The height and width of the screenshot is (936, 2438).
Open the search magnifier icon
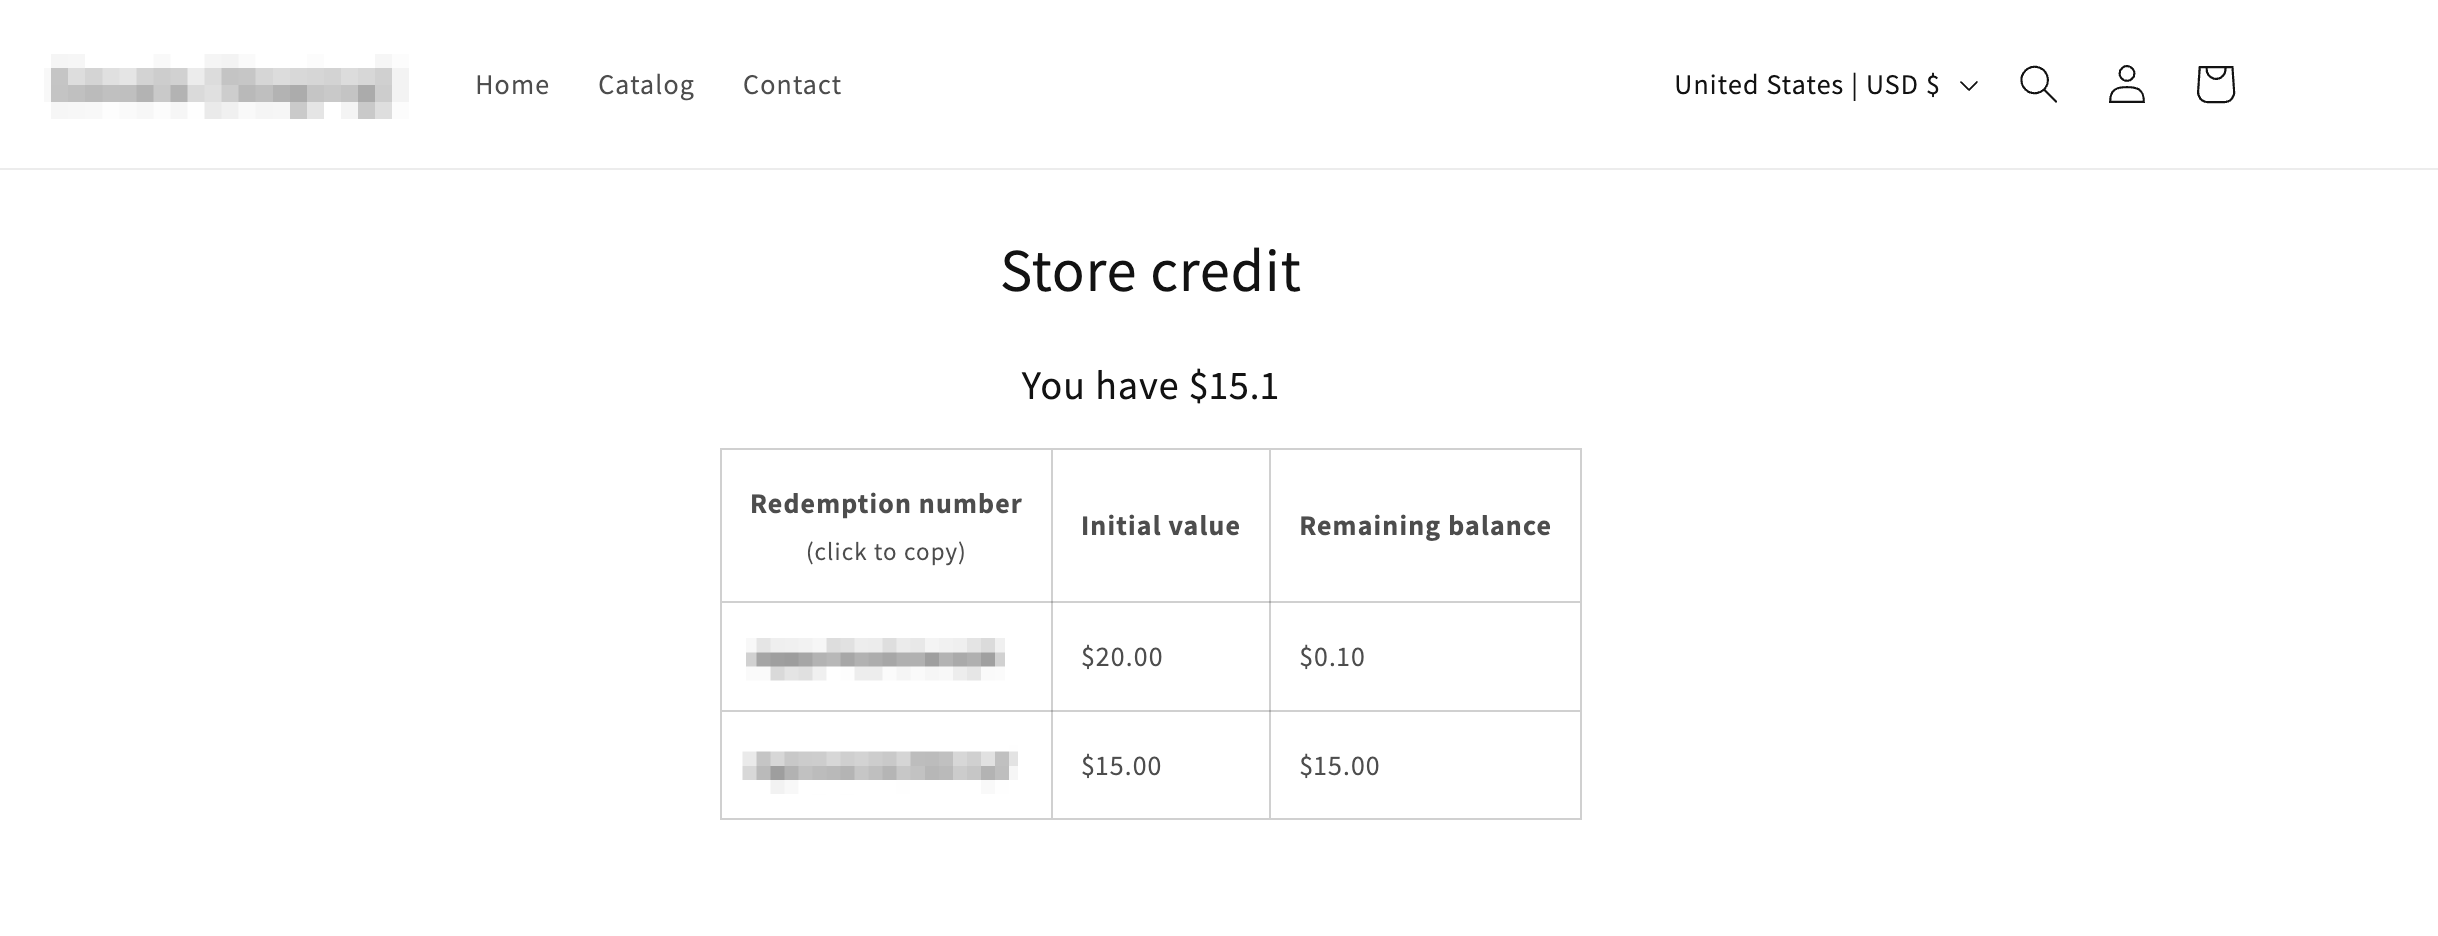(2038, 85)
